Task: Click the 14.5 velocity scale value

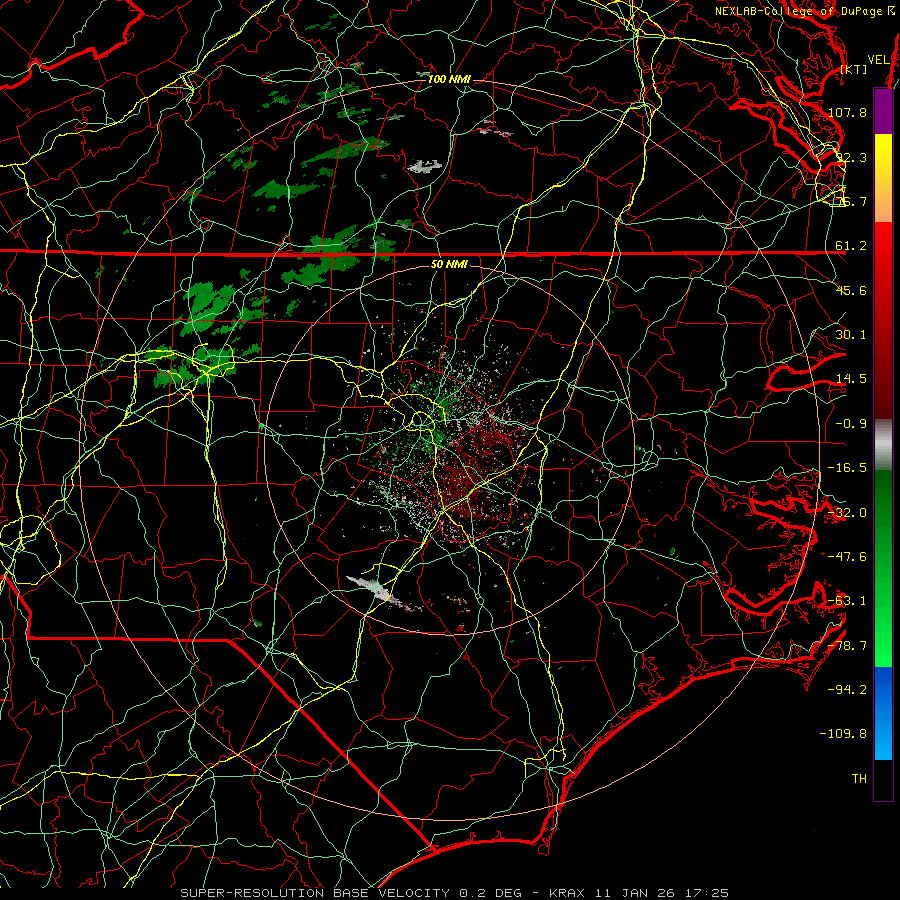Action: [x=851, y=379]
